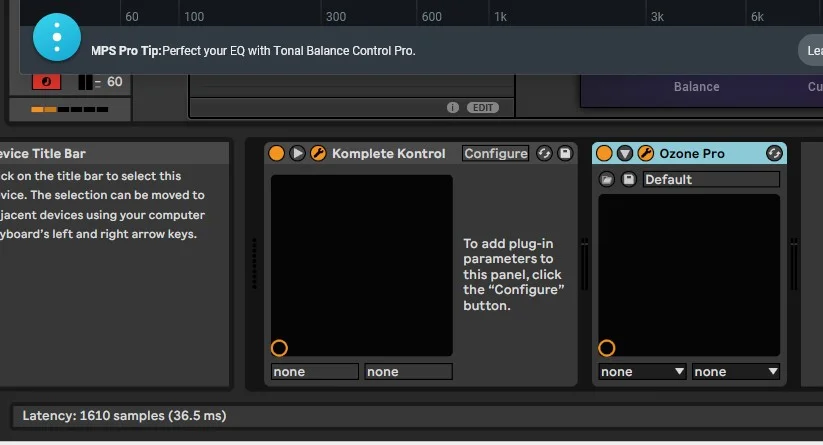Toggle Komplete Kontrol device activator on/off
The height and width of the screenshot is (445, 823).
tap(277, 153)
